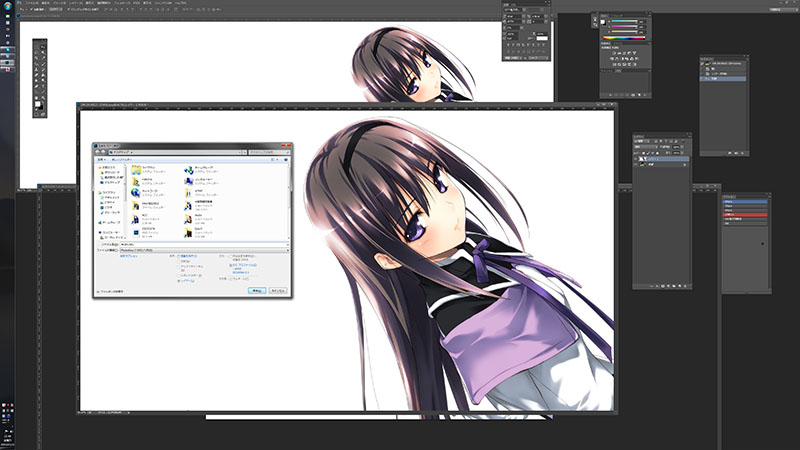
Task: Open the layer filter kind dropdown
Action: pos(642,141)
